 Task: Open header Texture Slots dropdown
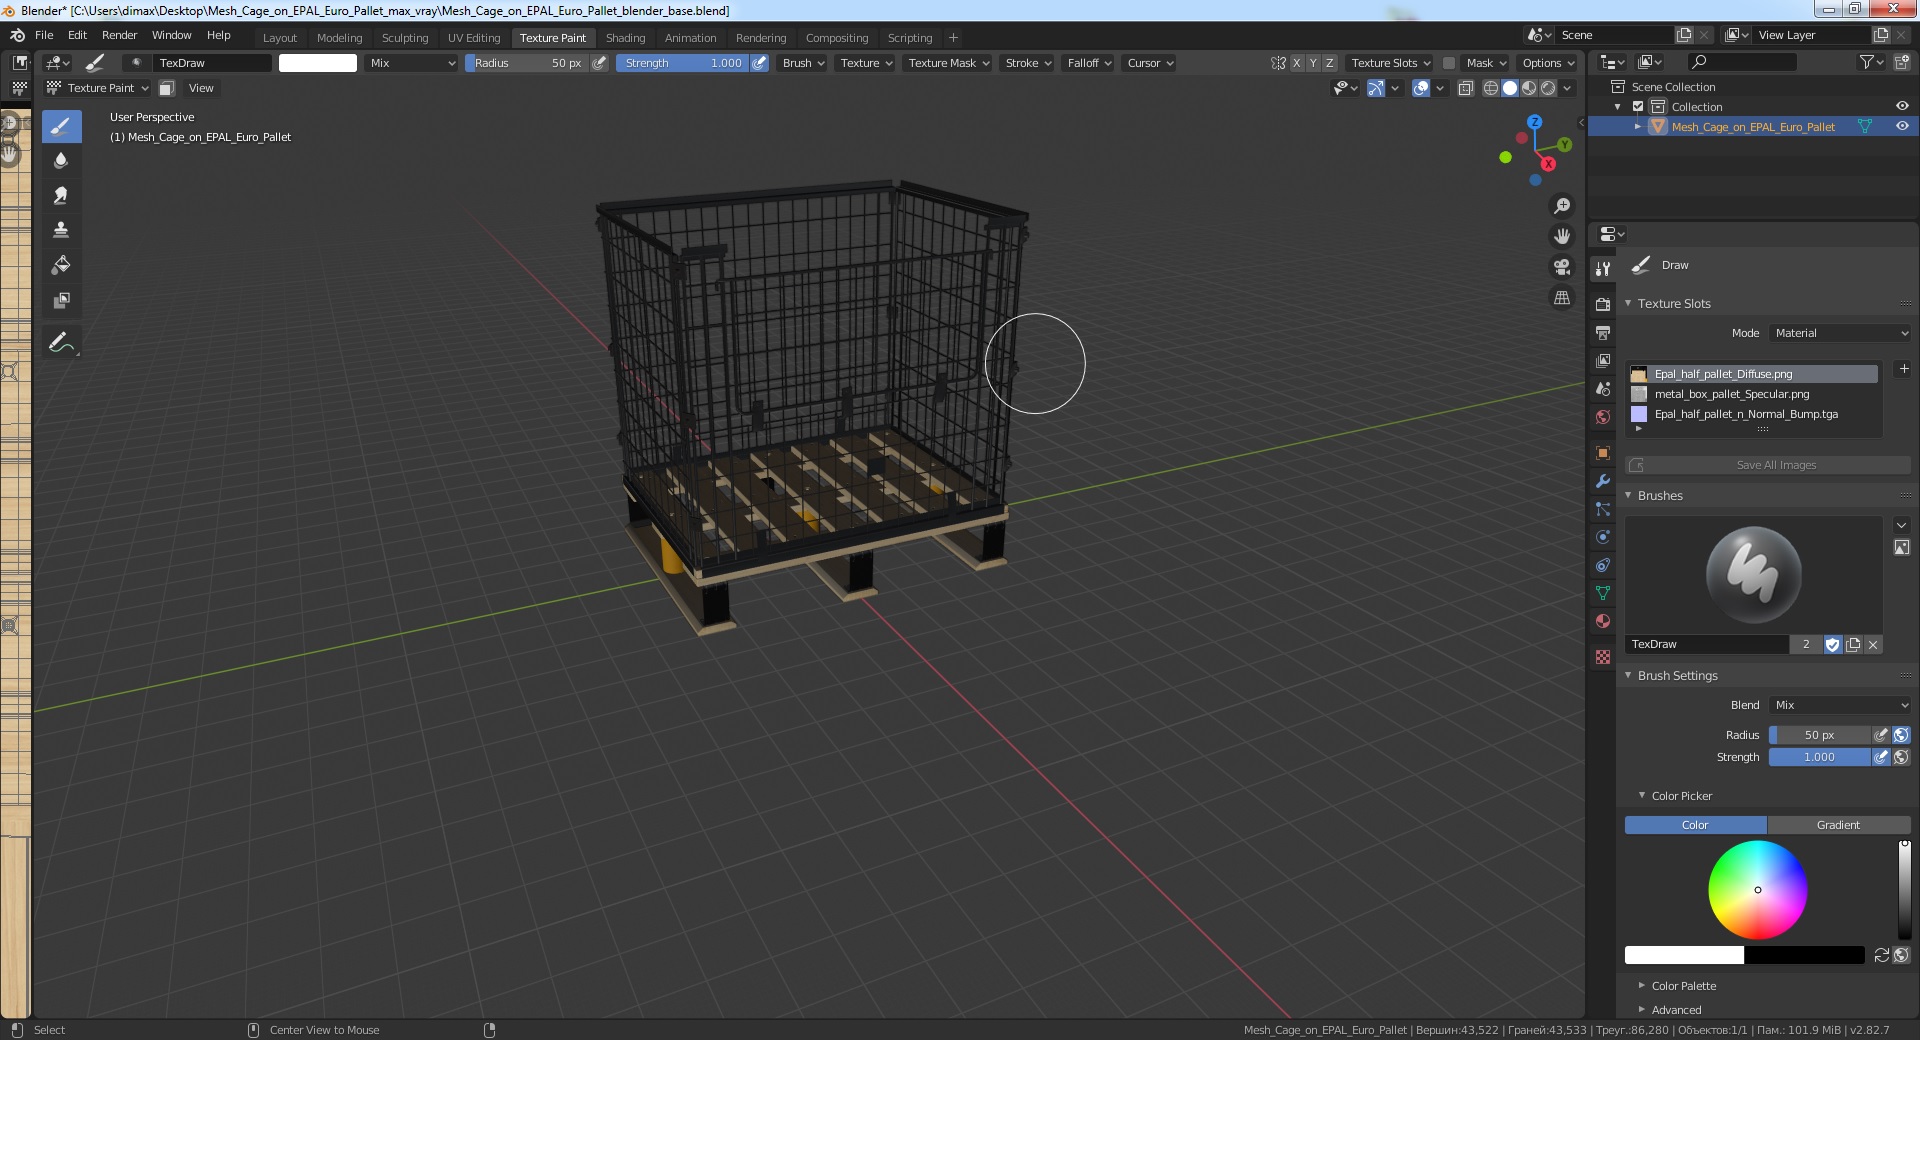point(1390,63)
